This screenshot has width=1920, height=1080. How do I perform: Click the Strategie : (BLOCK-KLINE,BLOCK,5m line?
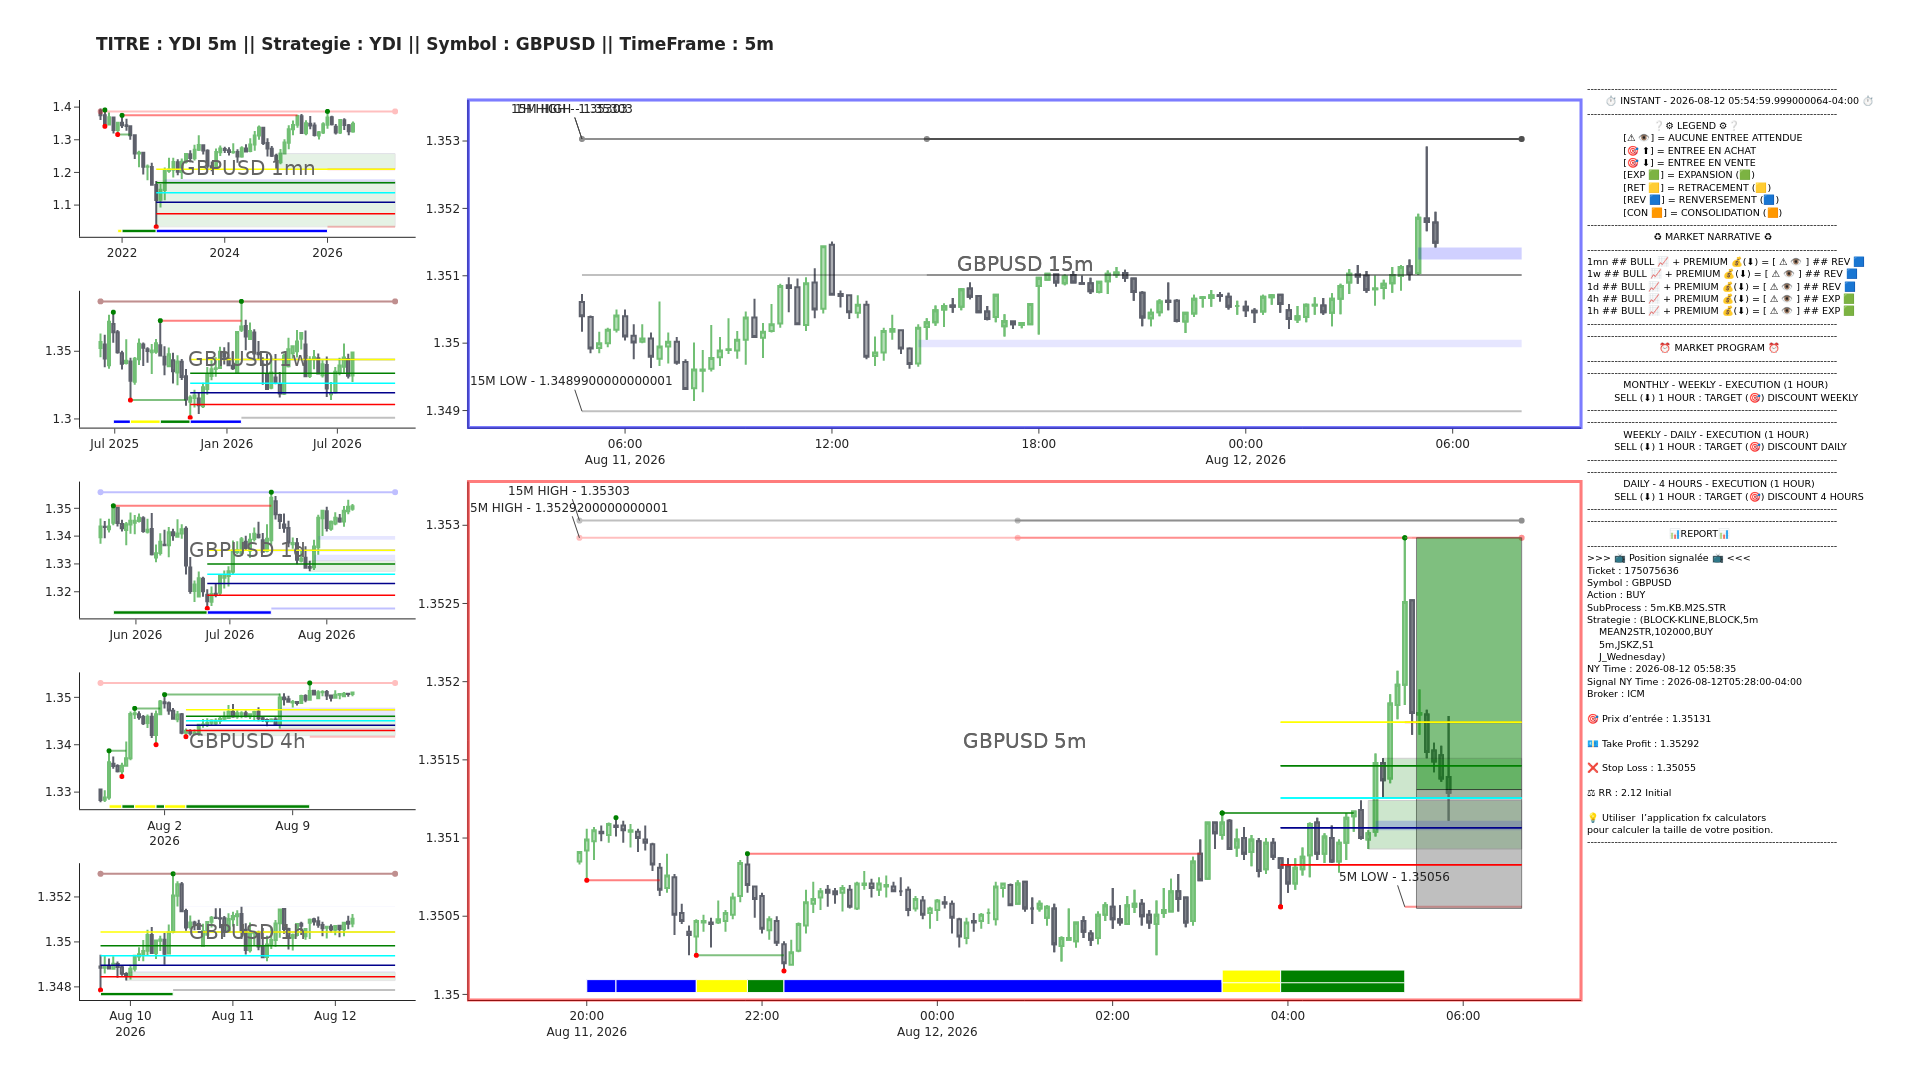click(1672, 620)
